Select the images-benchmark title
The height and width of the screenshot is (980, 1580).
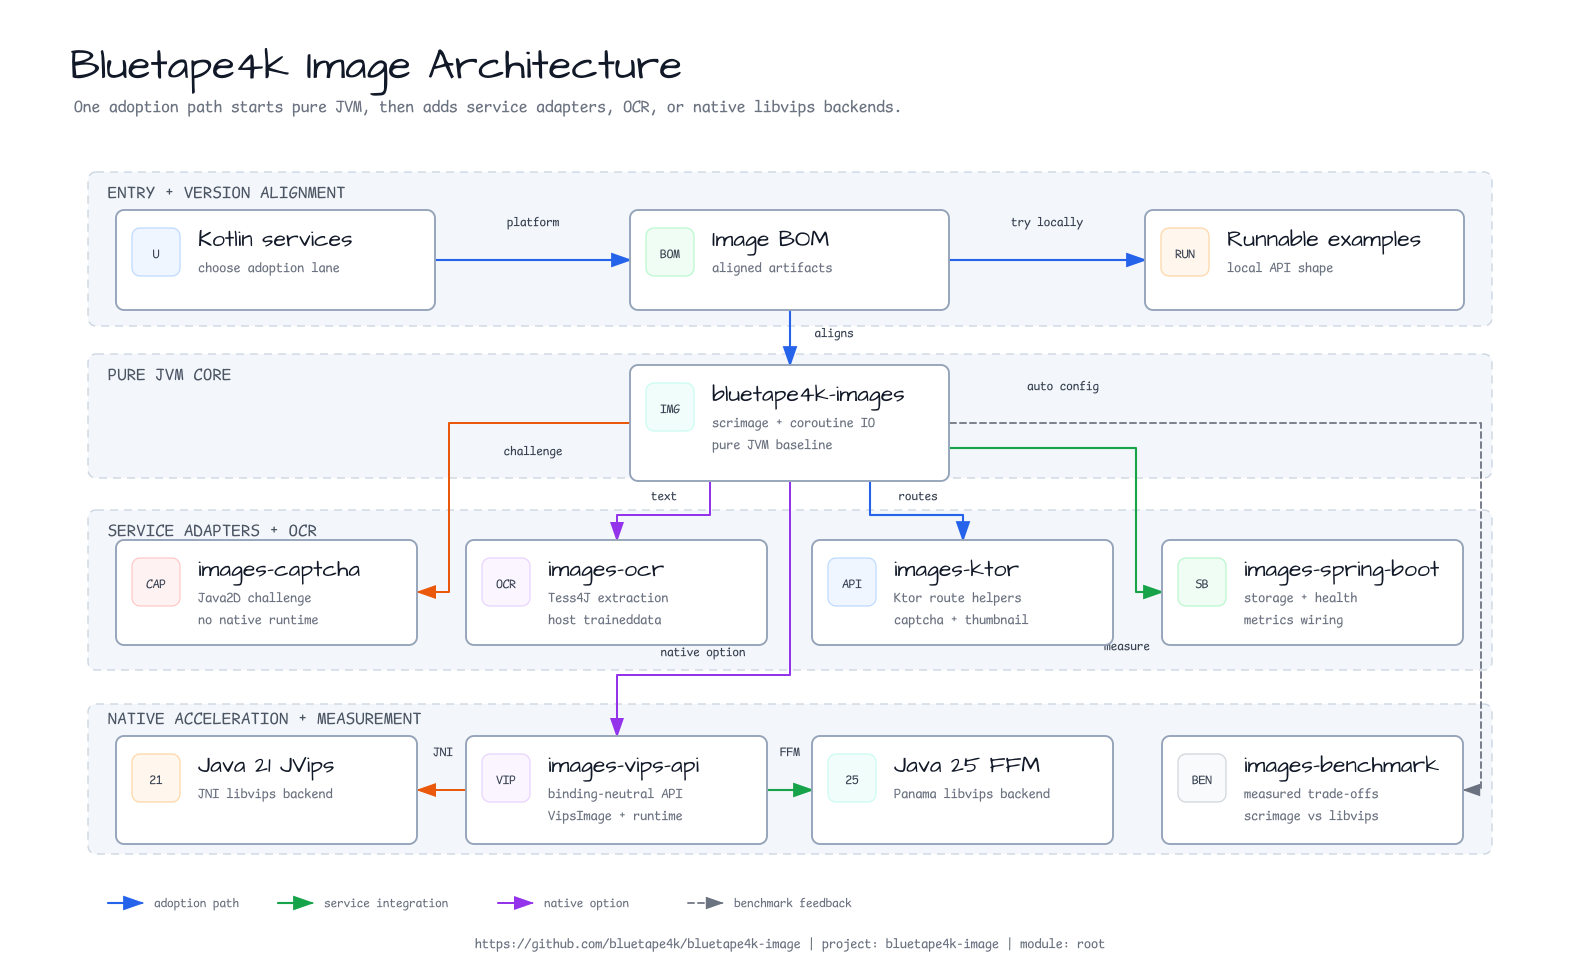tap(1341, 766)
